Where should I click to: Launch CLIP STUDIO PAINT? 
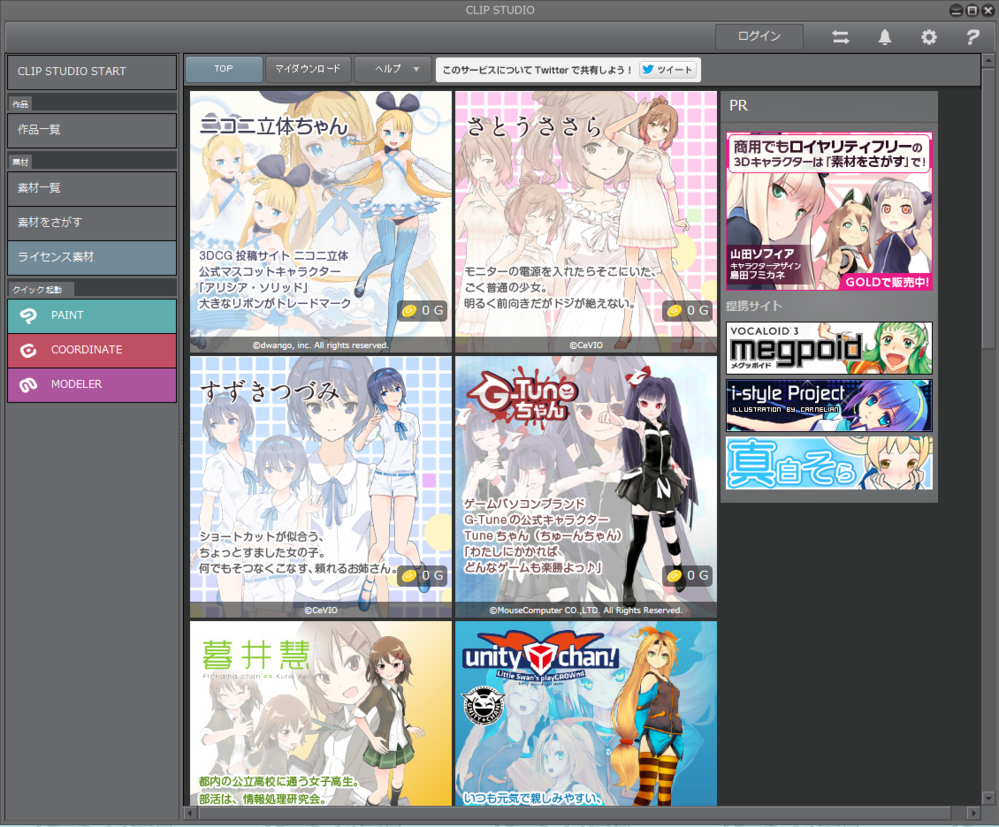click(92, 315)
